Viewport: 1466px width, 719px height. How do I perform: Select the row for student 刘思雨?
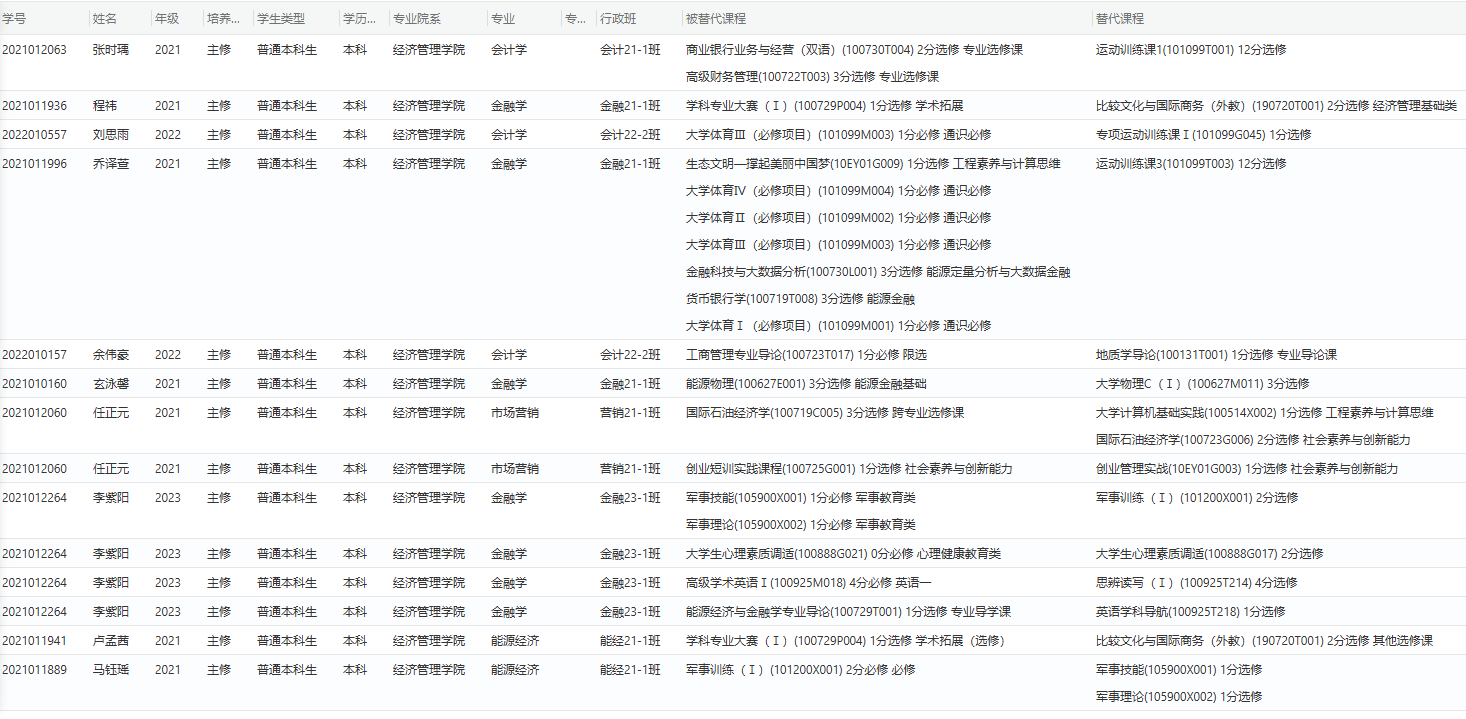(x=111, y=135)
